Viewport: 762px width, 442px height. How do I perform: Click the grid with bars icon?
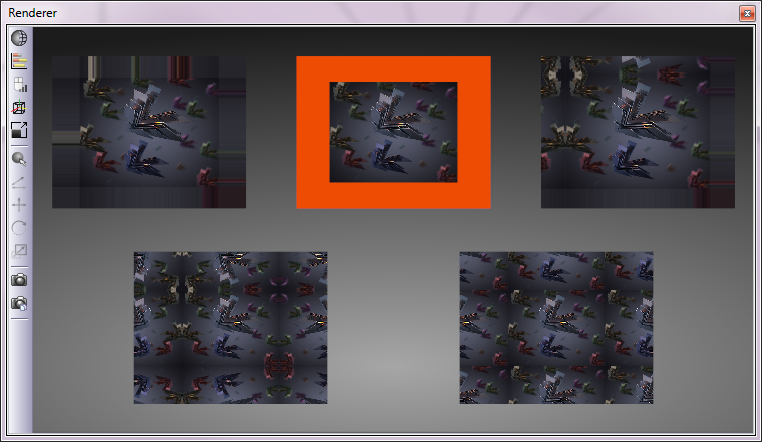click(19, 84)
